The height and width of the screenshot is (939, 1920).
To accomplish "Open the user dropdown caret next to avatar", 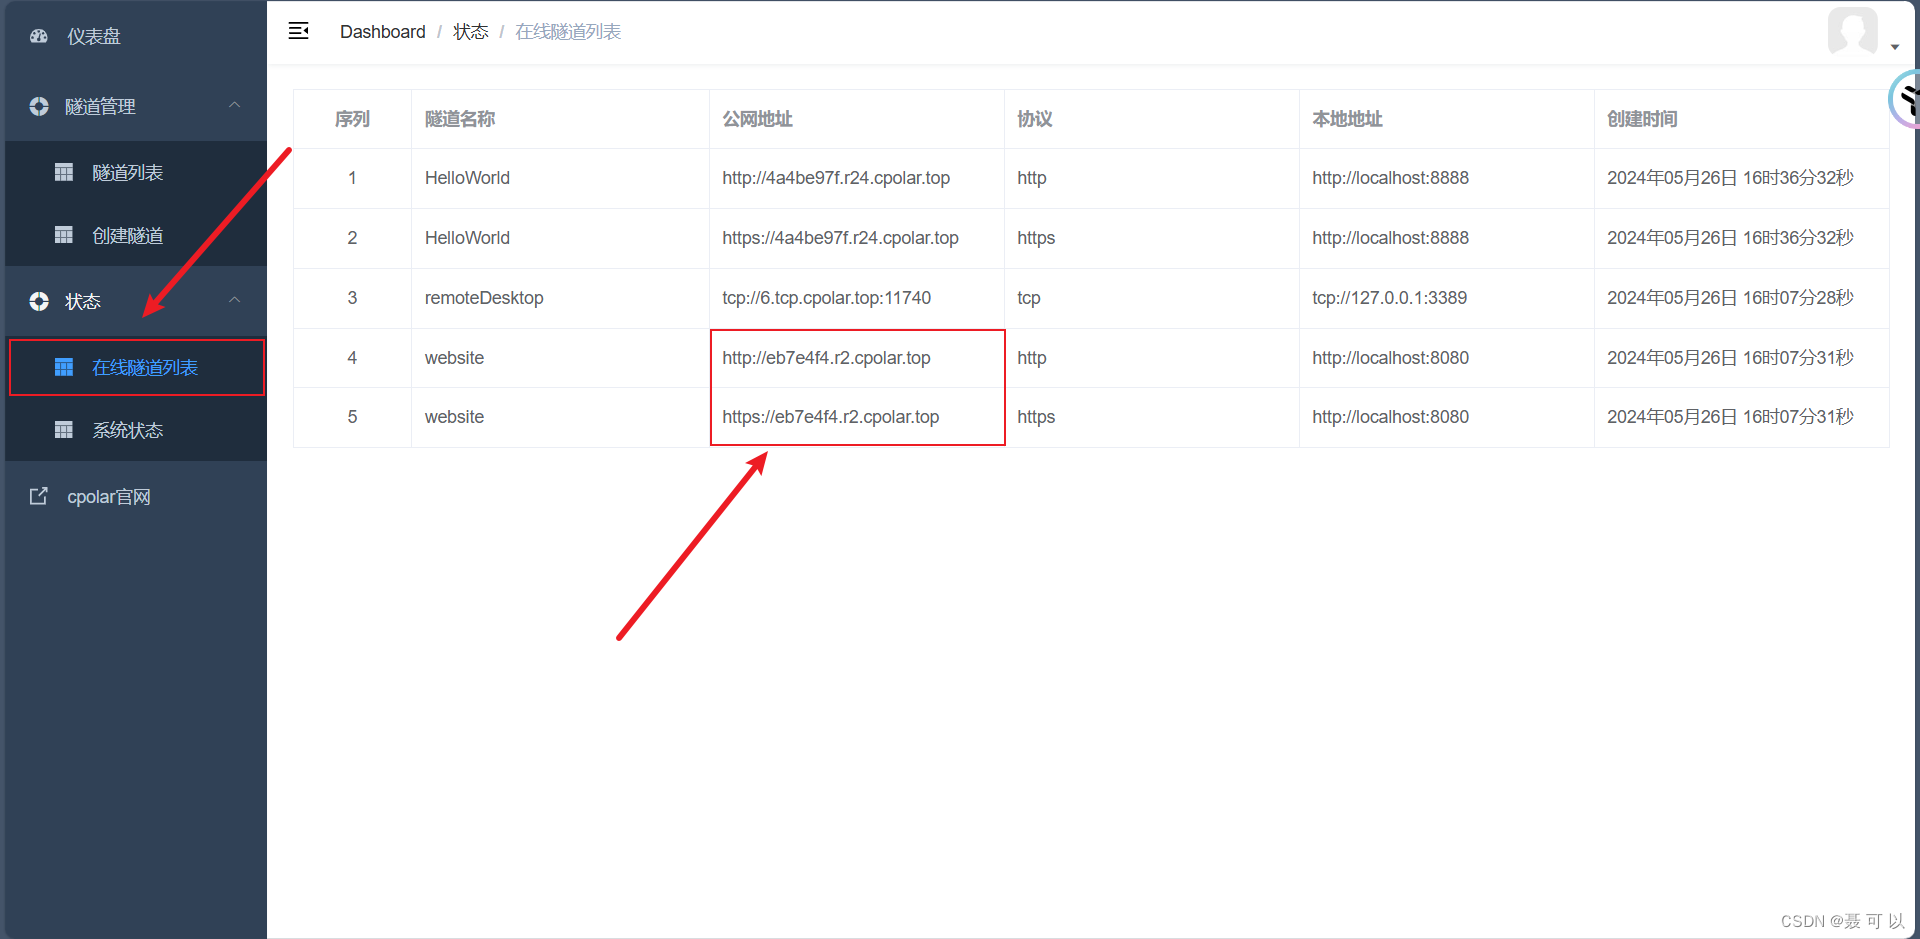I will 1895,47.
